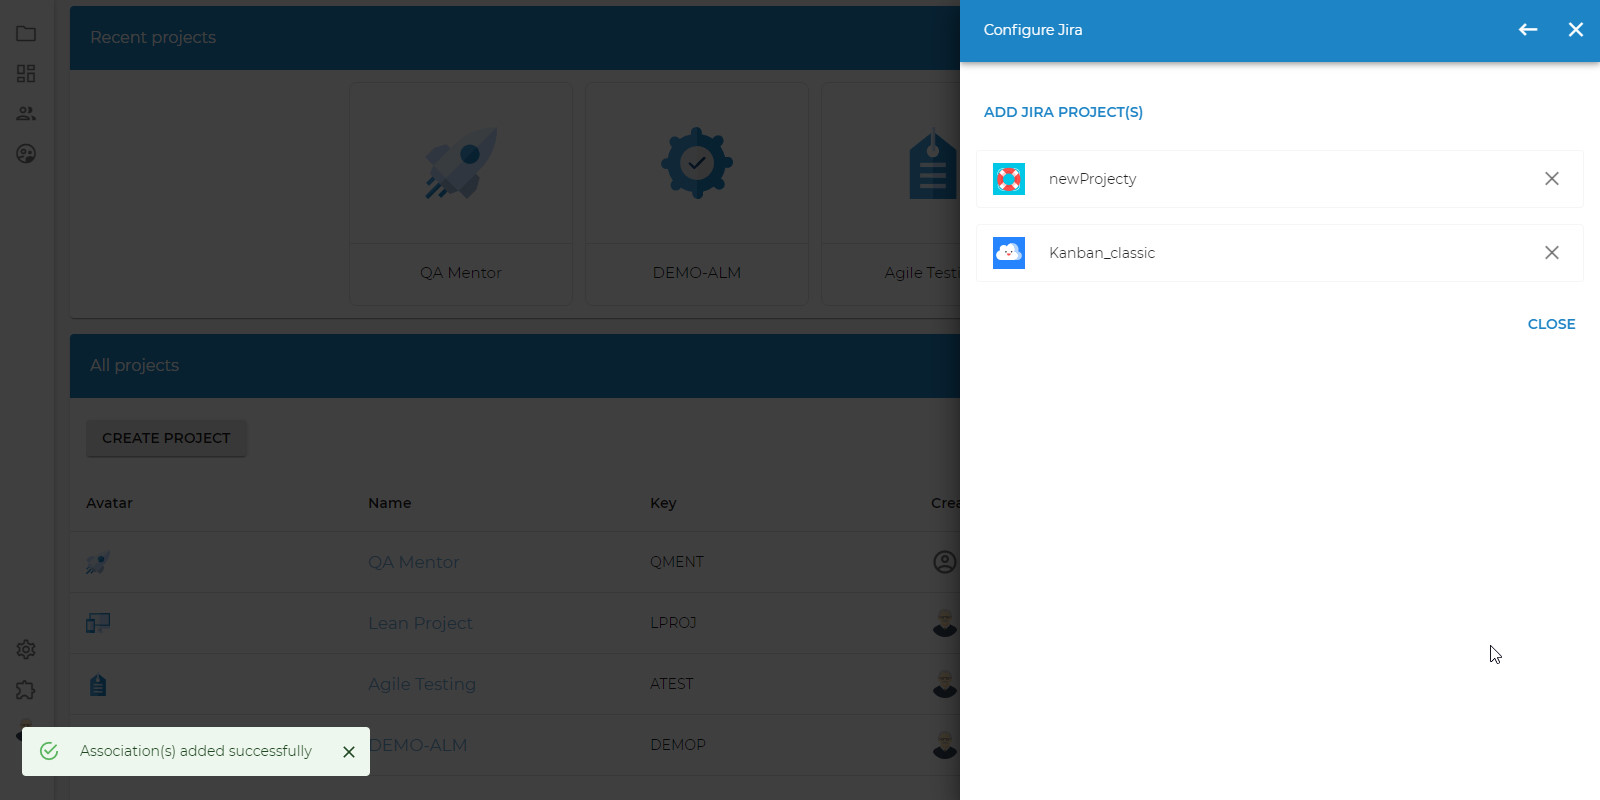Open the Agile Testing recent project card

(890, 194)
